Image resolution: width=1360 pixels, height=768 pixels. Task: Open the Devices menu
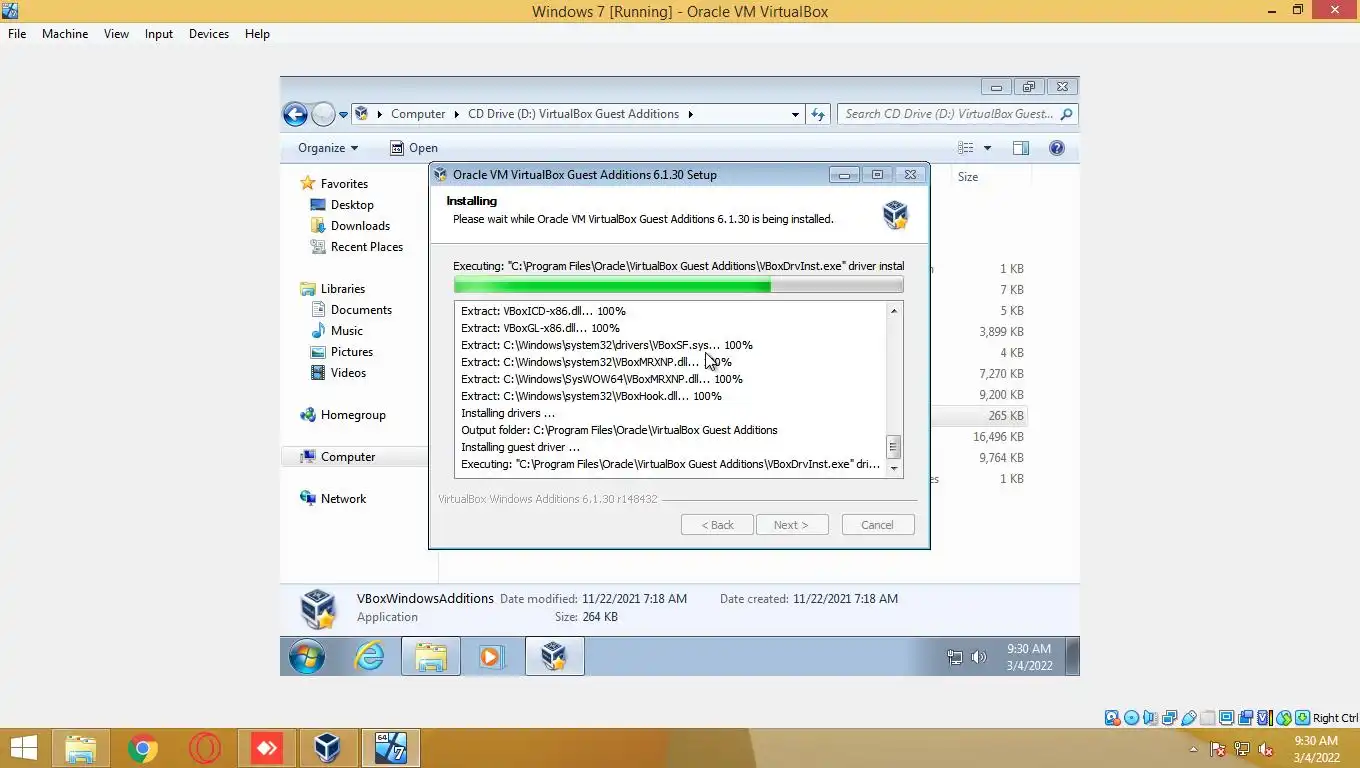tap(209, 33)
